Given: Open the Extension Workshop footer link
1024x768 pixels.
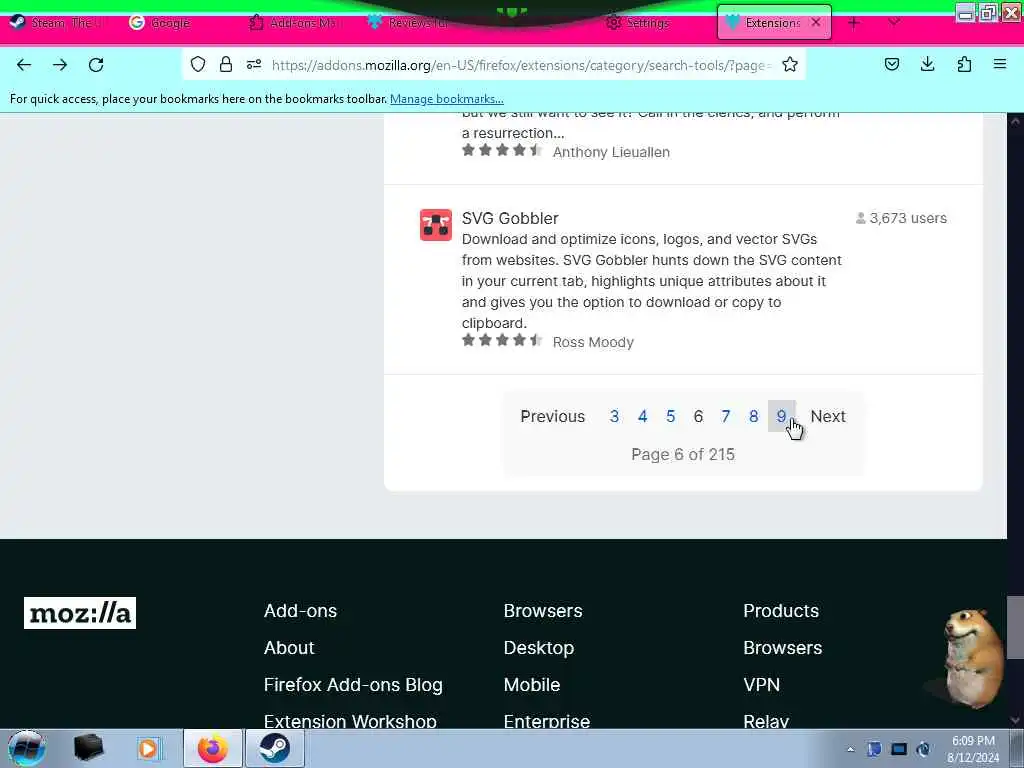Looking at the screenshot, I should pos(350,721).
